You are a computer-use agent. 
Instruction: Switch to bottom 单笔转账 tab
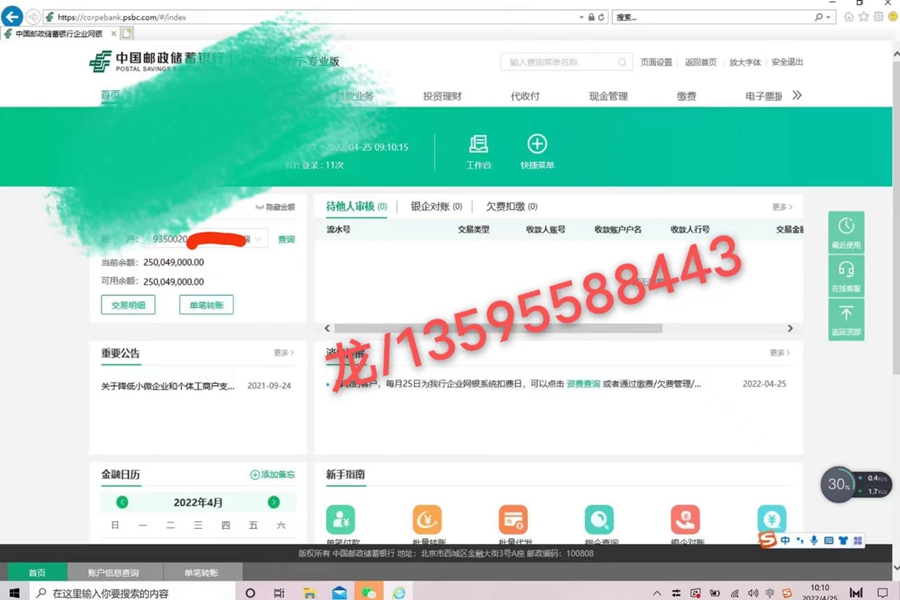click(x=201, y=572)
